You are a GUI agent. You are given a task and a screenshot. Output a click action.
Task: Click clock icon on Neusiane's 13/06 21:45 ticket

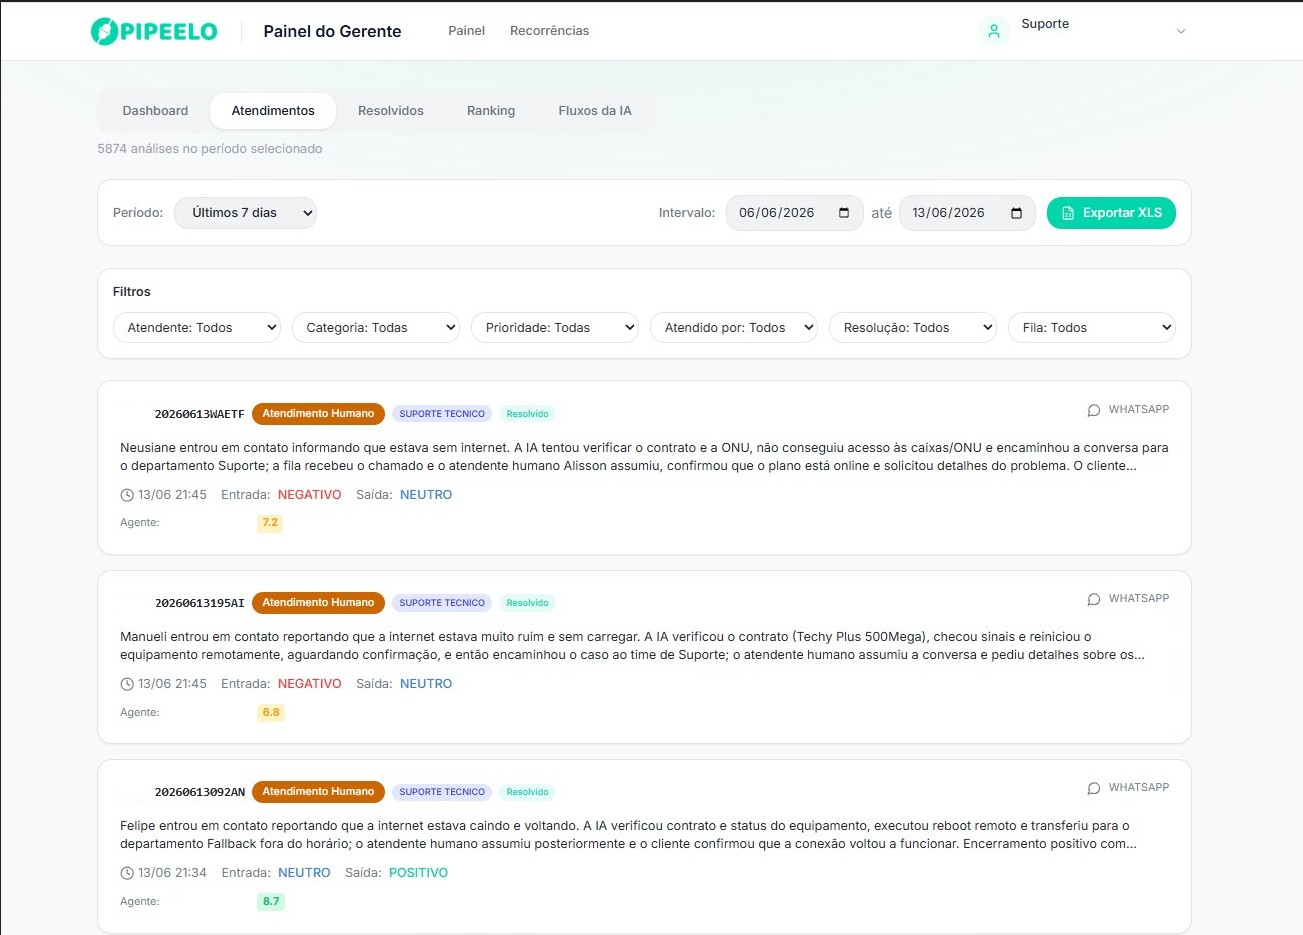click(127, 495)
